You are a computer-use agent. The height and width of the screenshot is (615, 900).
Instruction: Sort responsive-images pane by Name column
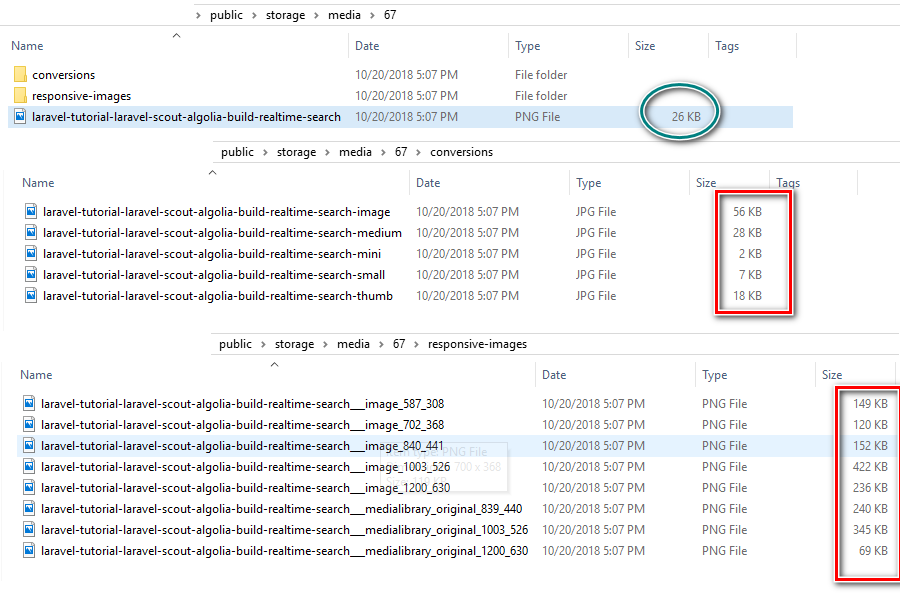[x=36, y=375]
